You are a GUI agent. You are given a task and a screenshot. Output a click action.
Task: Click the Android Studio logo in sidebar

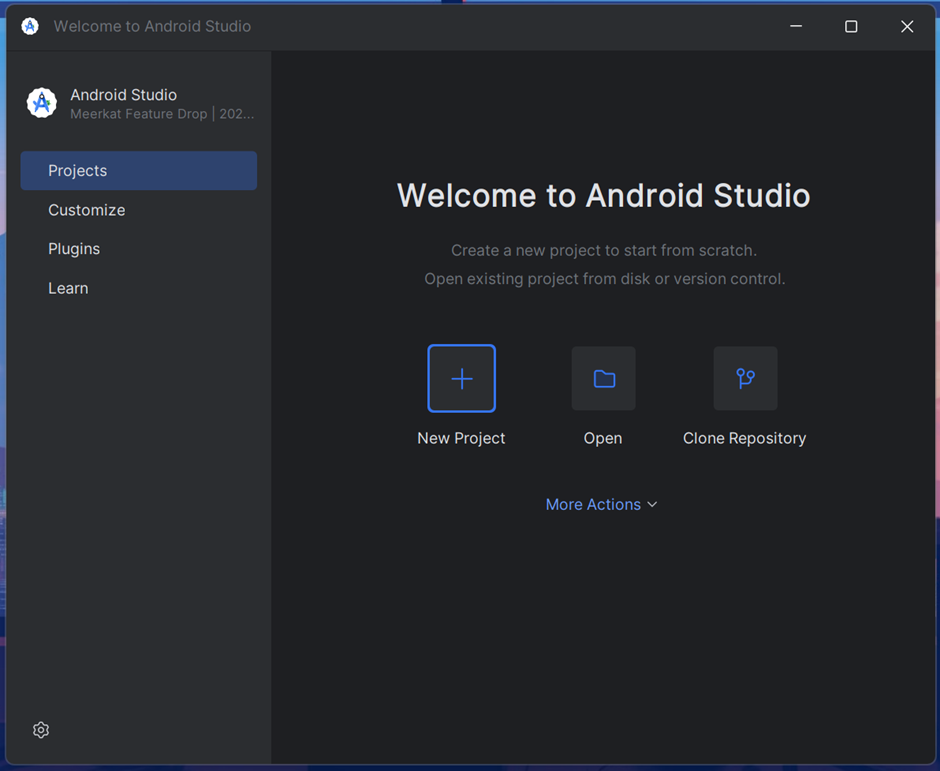pyautogui.click(x=42, y=103)
